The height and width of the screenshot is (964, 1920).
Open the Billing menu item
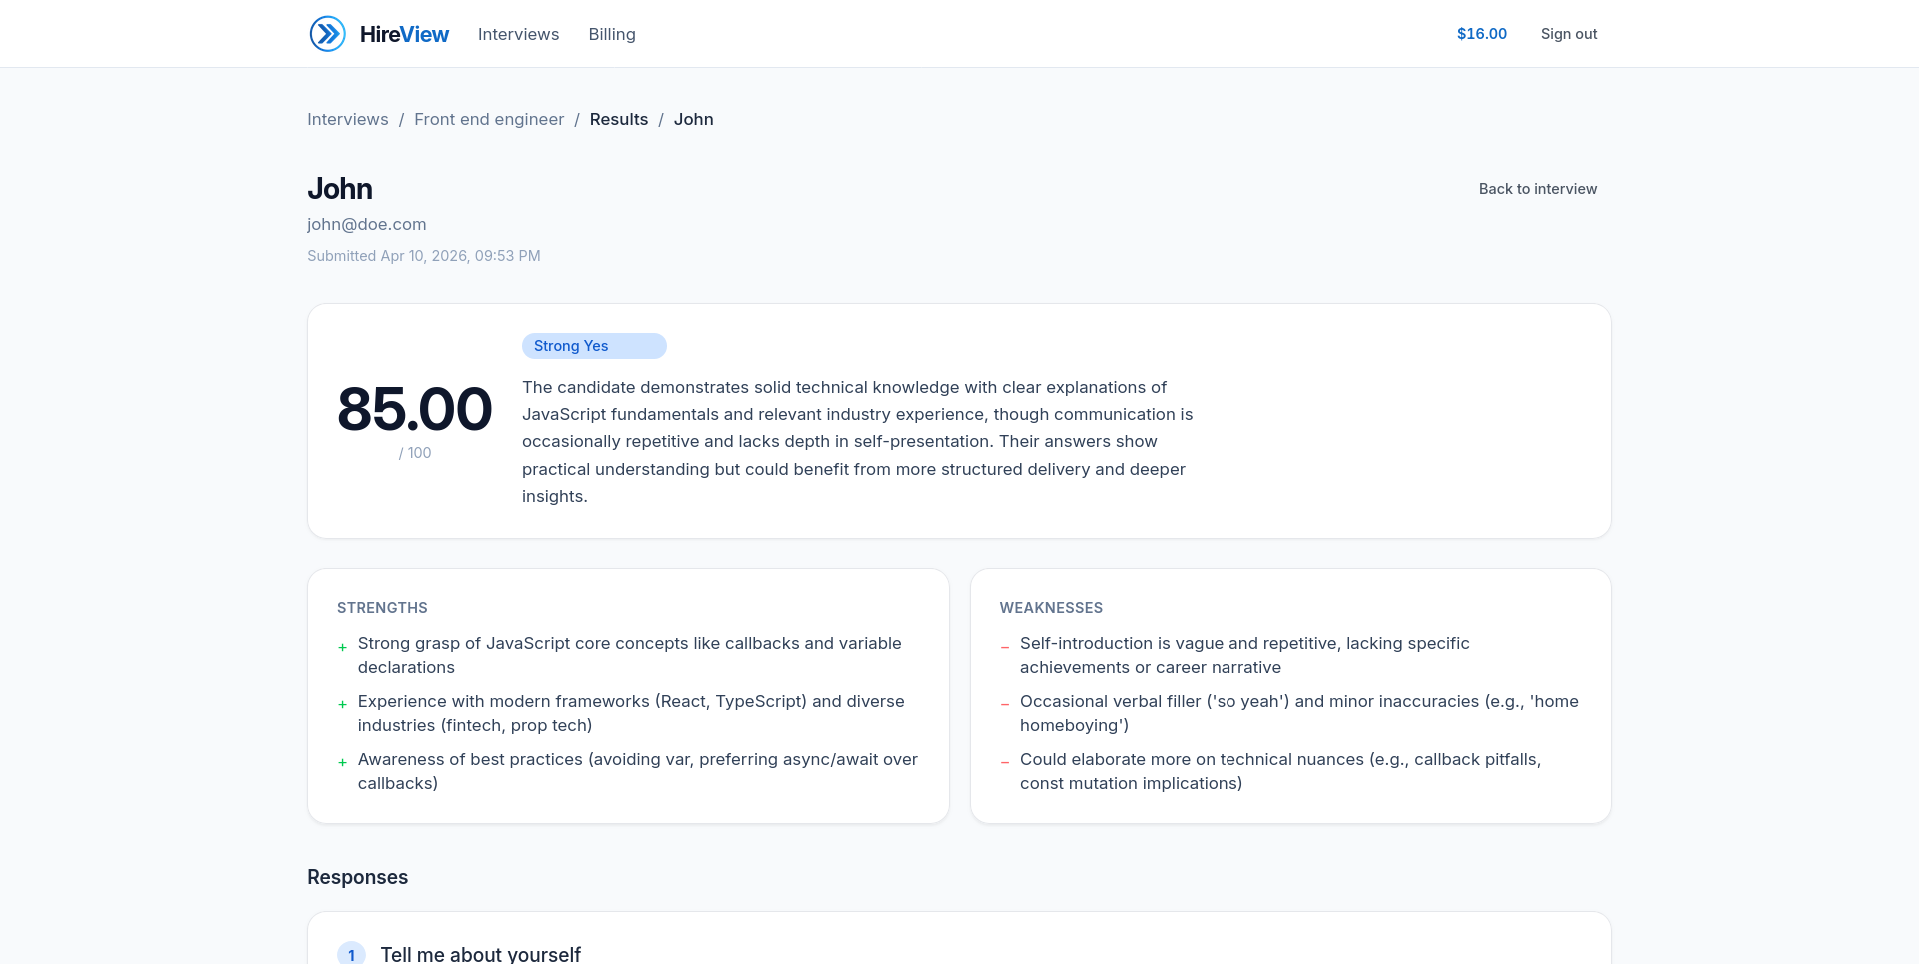pos(611,33)
